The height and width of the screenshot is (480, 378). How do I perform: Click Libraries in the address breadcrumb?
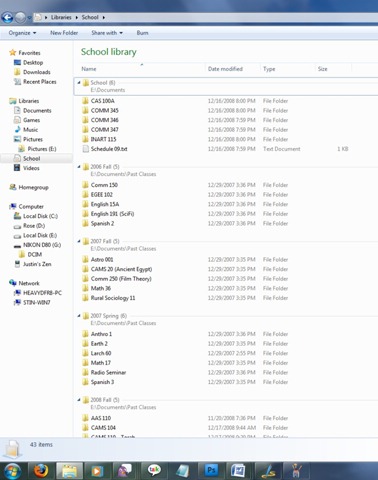pyautogui.click(x=61, y=17)
